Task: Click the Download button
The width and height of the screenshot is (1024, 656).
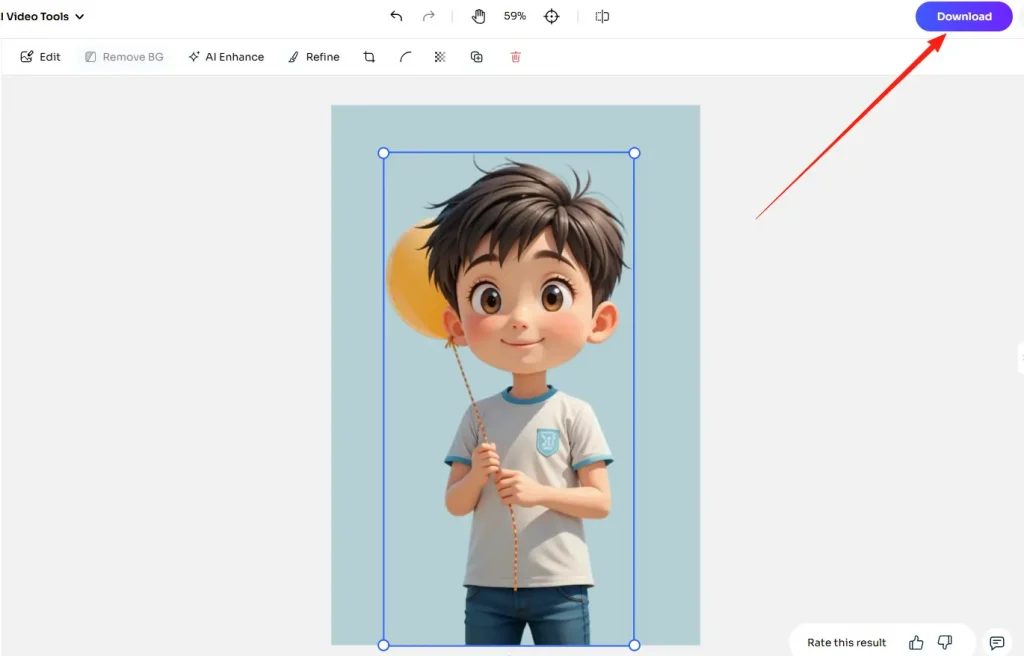Action: (x=963, y=16)
